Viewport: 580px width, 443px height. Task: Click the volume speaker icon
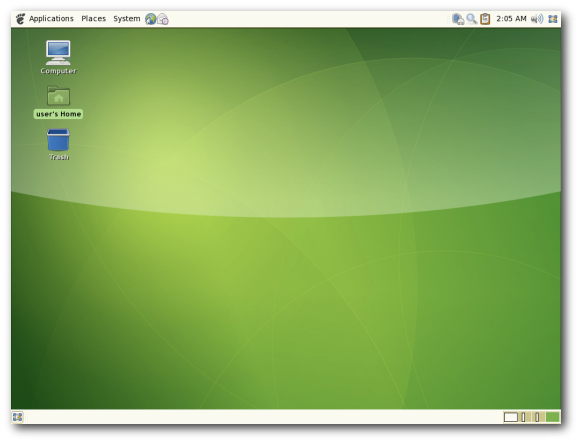coord(537,19)
